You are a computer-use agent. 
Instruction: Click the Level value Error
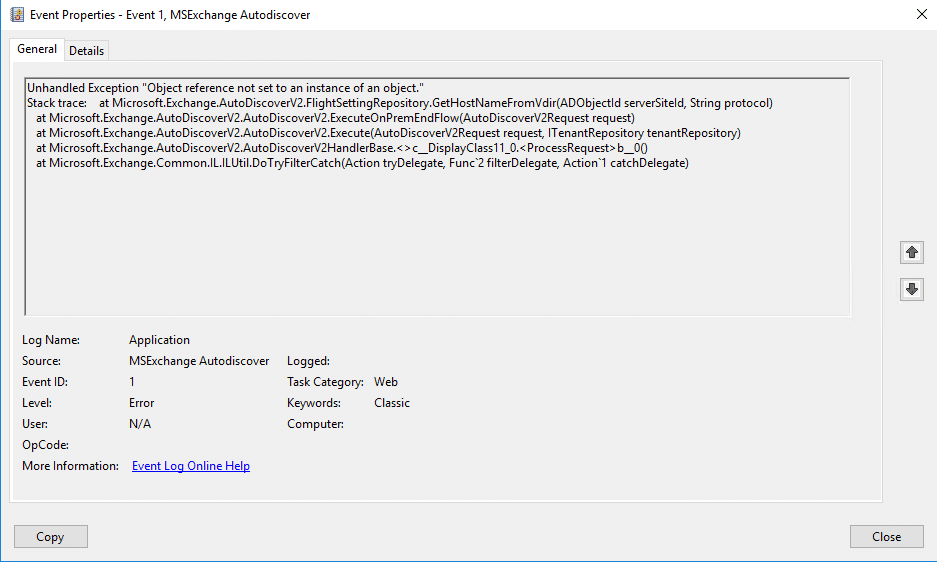click(142, 402)
